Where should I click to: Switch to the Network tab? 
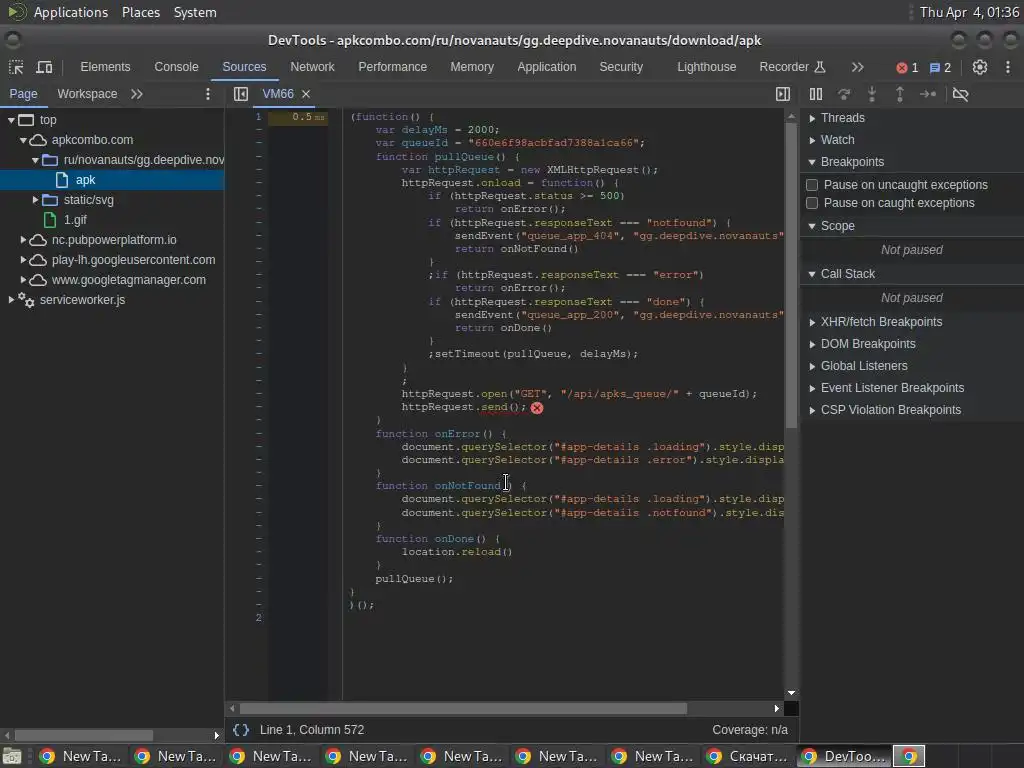312,67
